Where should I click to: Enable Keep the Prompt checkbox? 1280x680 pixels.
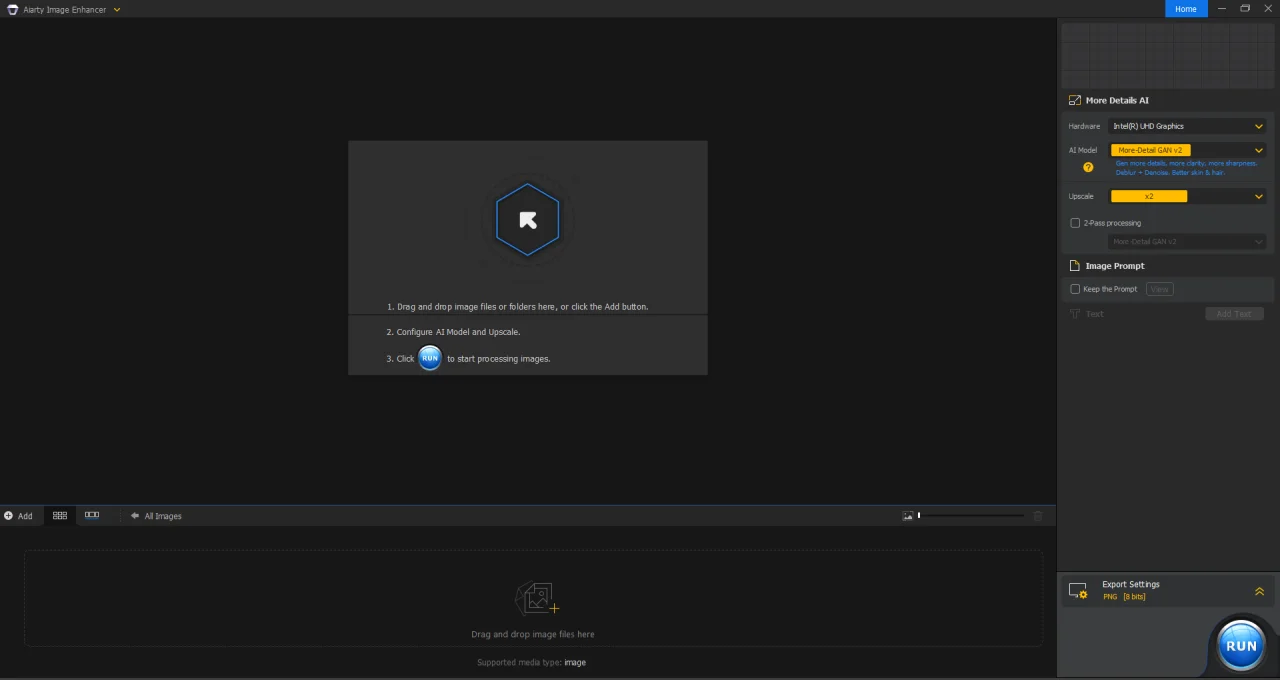click(x=1075, y=289)
